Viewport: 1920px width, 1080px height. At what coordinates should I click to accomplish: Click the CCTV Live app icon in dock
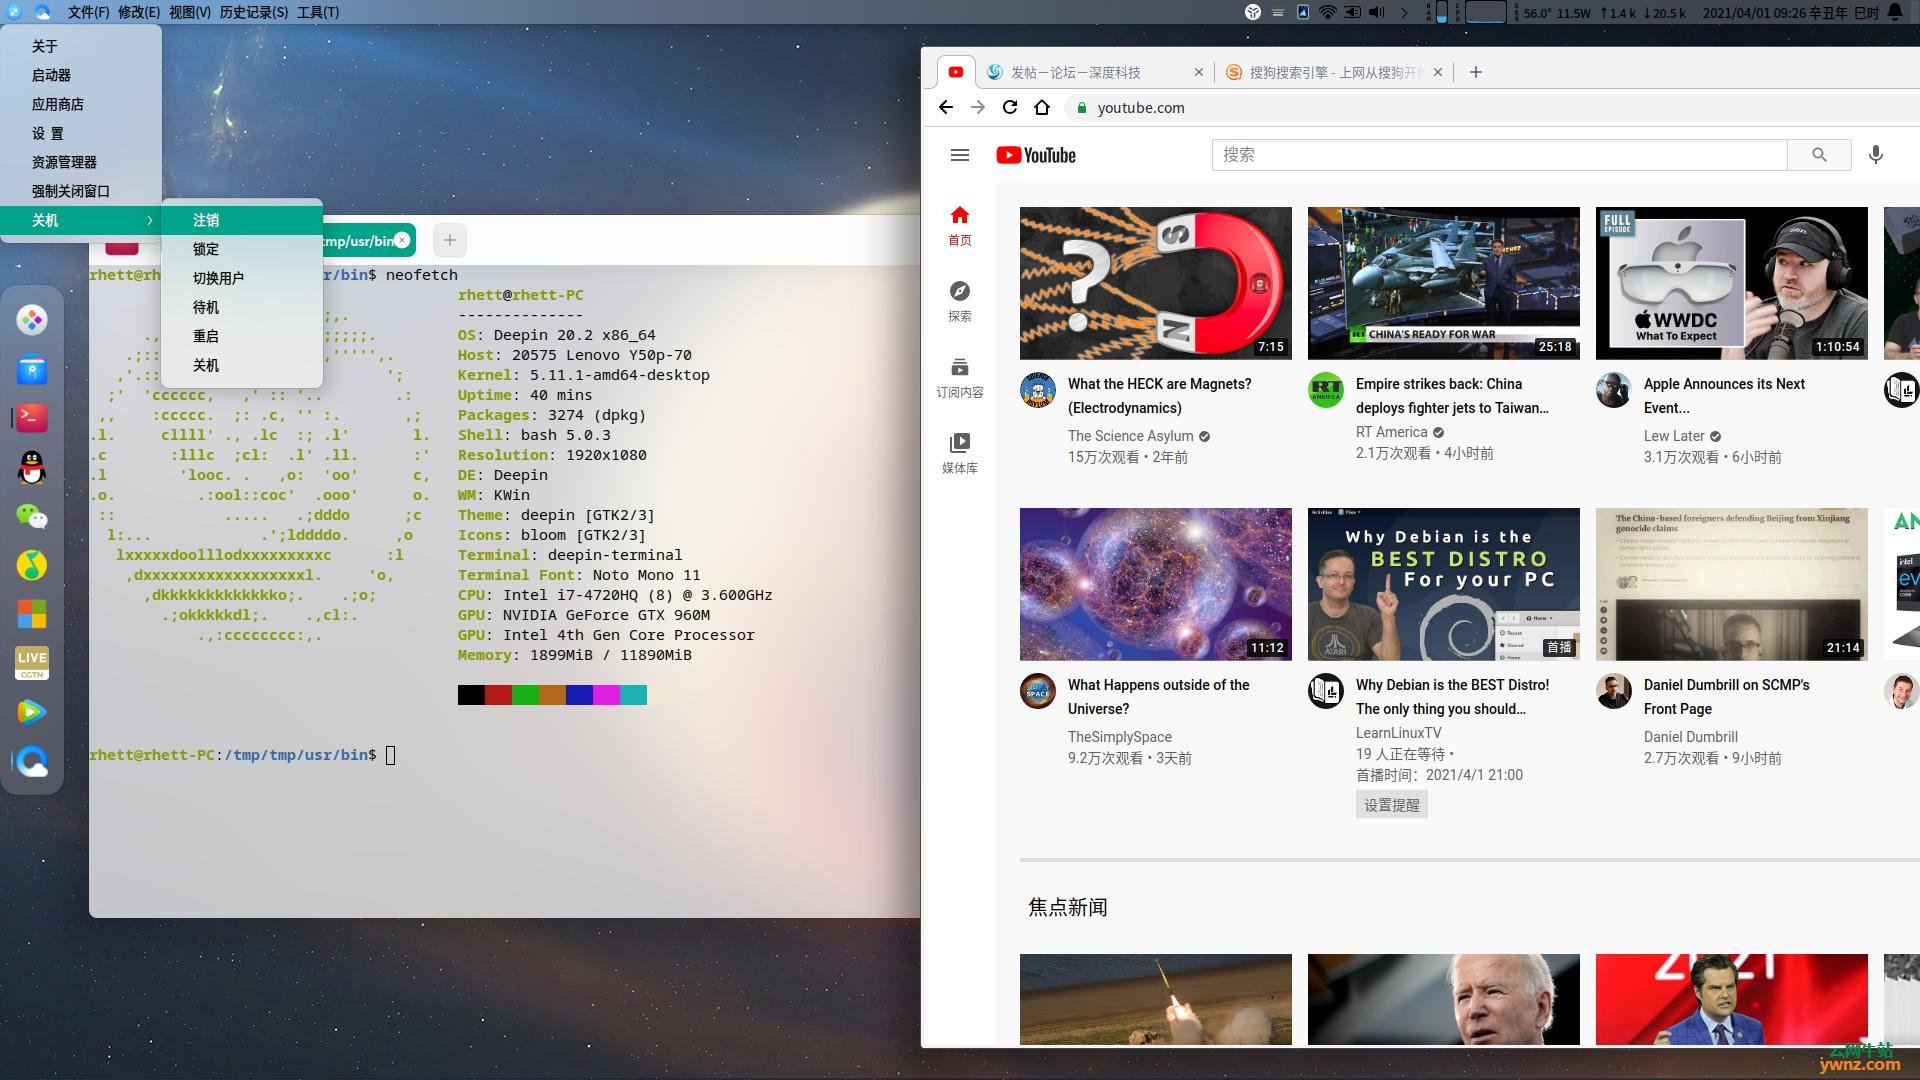click(x=32, y=657)
